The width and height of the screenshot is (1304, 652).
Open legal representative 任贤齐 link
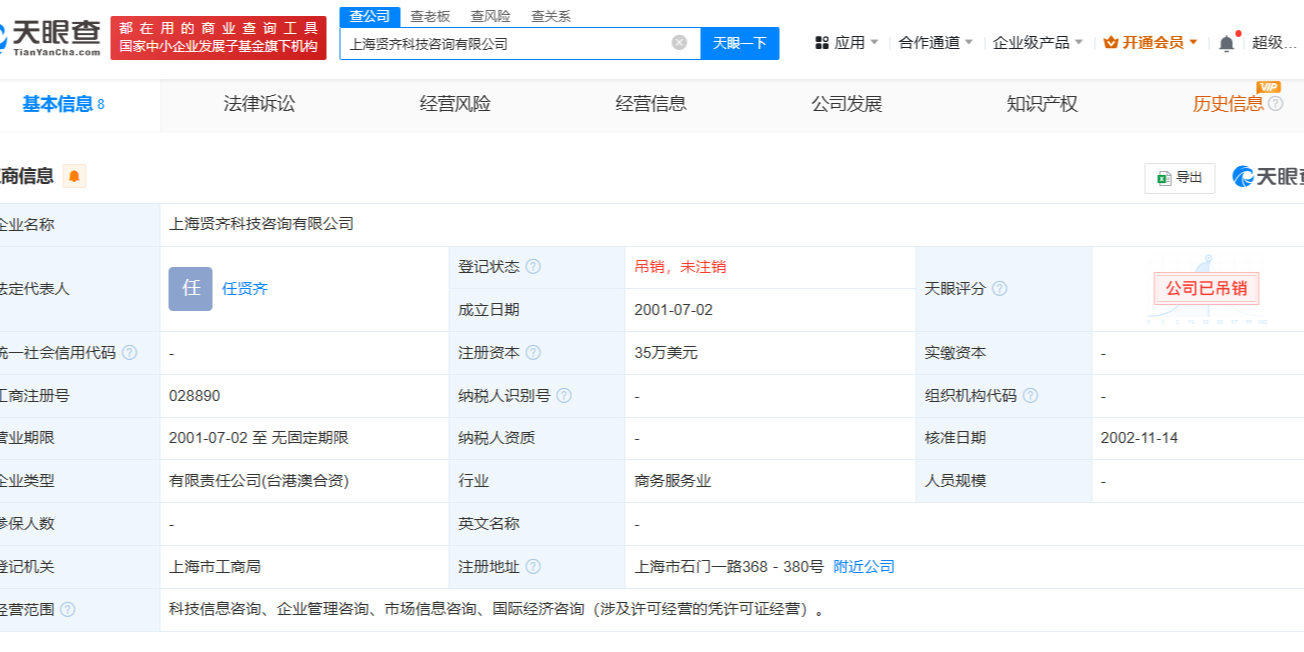click(x=245, y=289)
